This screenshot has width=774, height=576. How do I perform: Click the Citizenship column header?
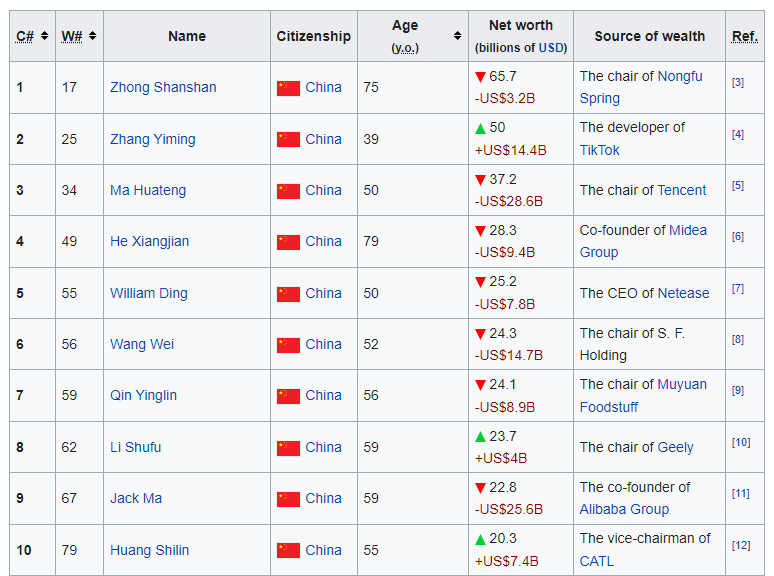click(313, 36)
